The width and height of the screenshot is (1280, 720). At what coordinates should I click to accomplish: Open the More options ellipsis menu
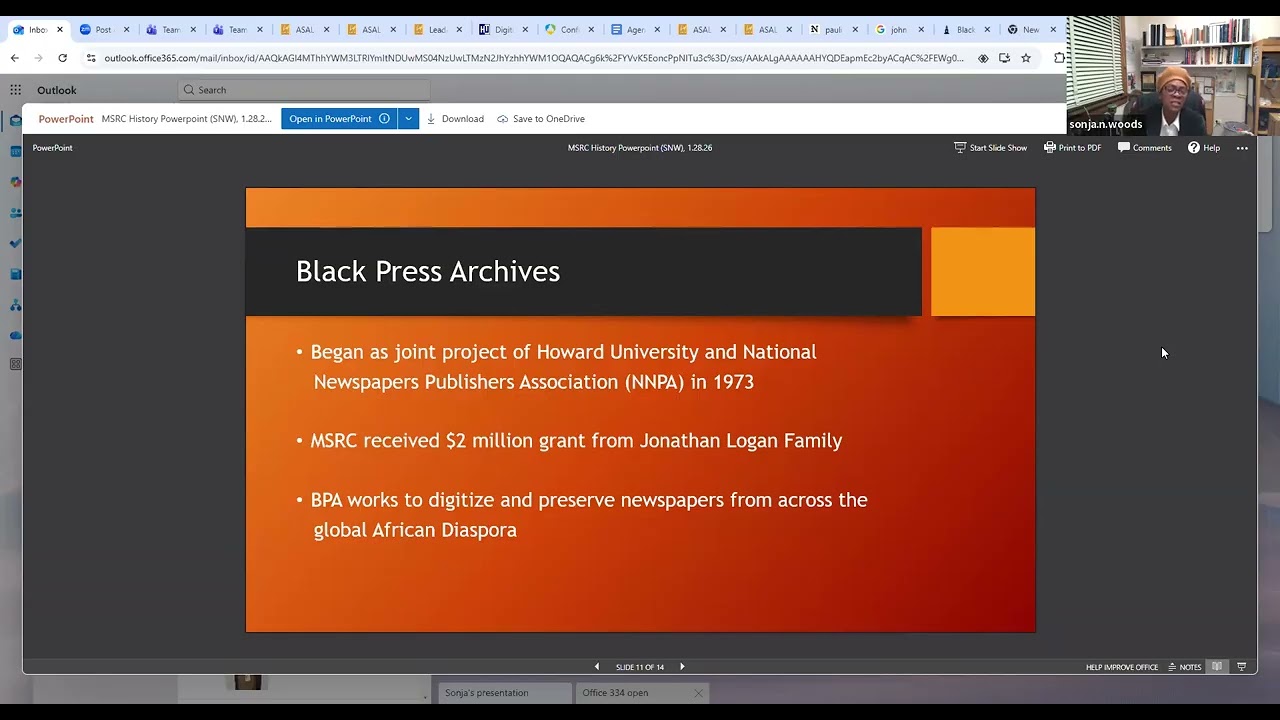pyautogui.click(x=1242, y=148)
